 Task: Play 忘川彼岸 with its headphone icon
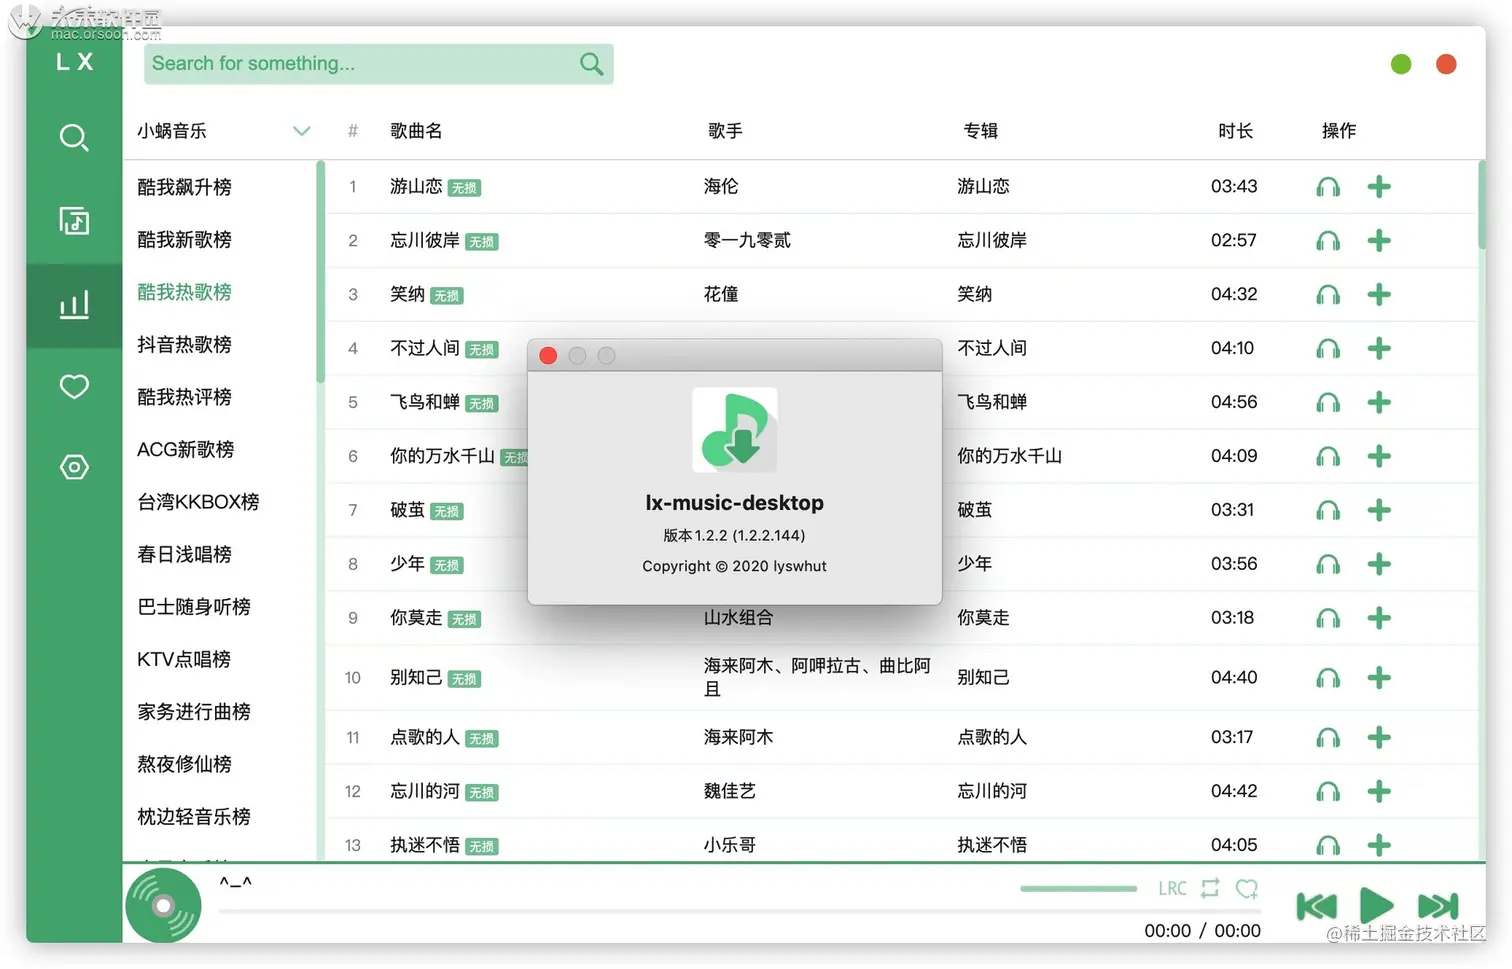[1328, 241]
